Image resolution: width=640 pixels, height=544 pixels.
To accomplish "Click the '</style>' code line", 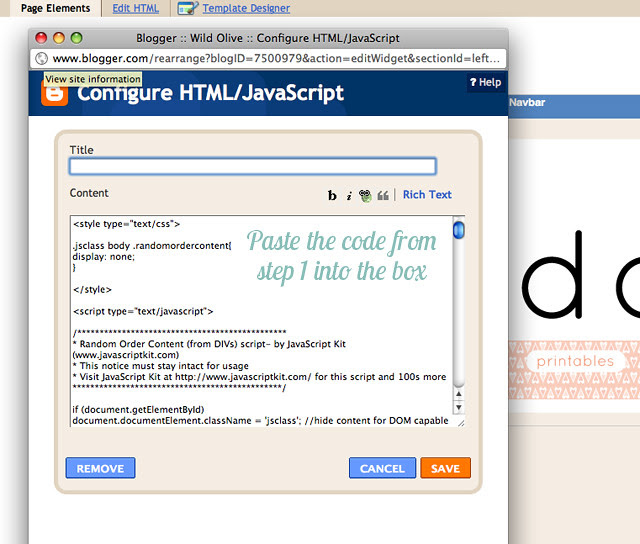I will [92, 289].
